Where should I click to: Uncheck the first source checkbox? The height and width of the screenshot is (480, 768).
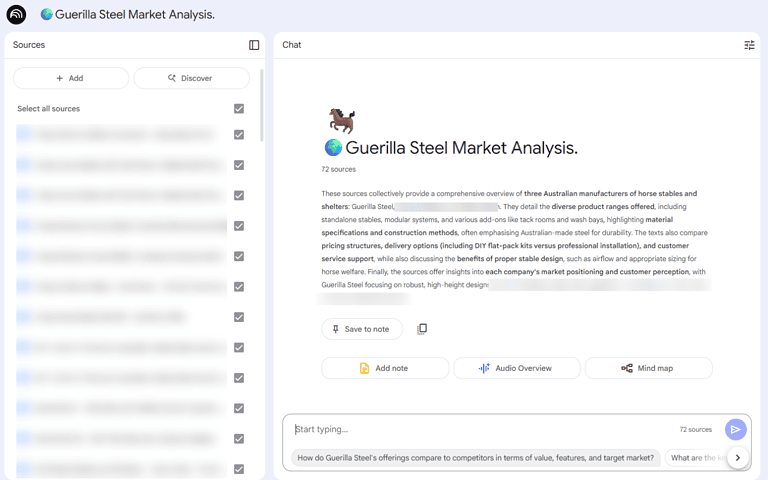tap(239, 135)
